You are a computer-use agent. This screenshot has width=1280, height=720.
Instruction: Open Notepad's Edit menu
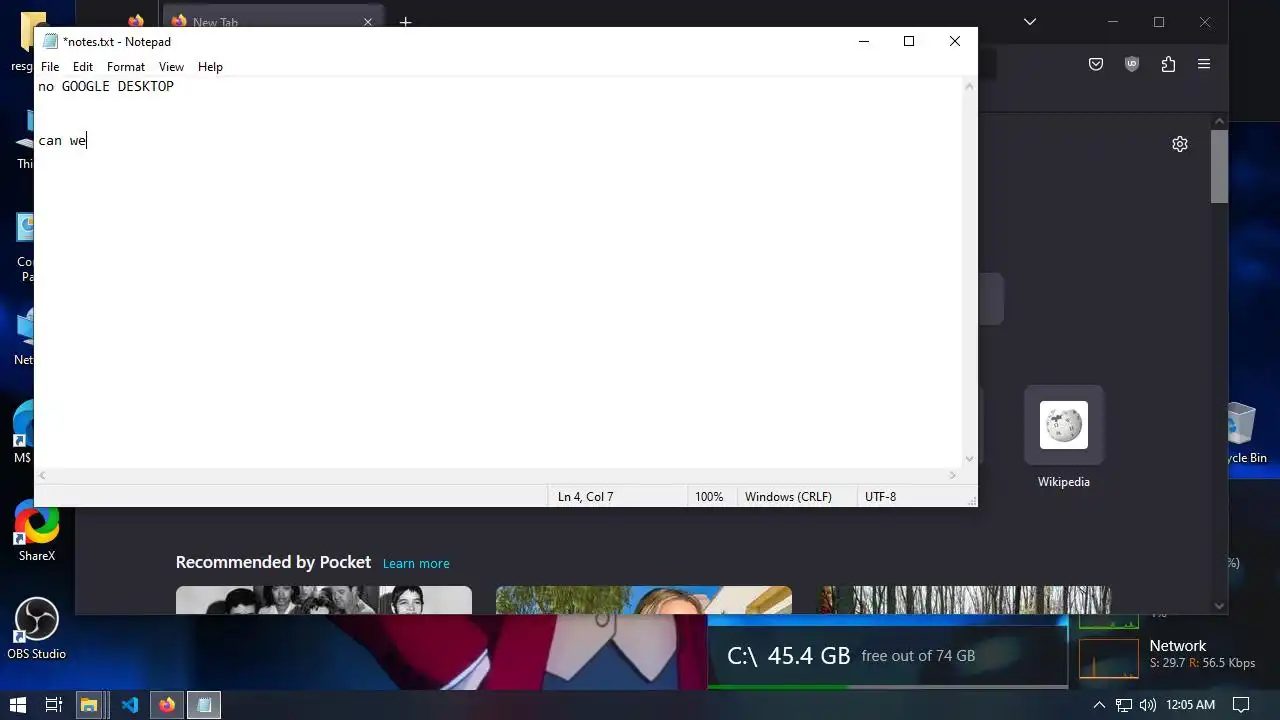point(83,67)
